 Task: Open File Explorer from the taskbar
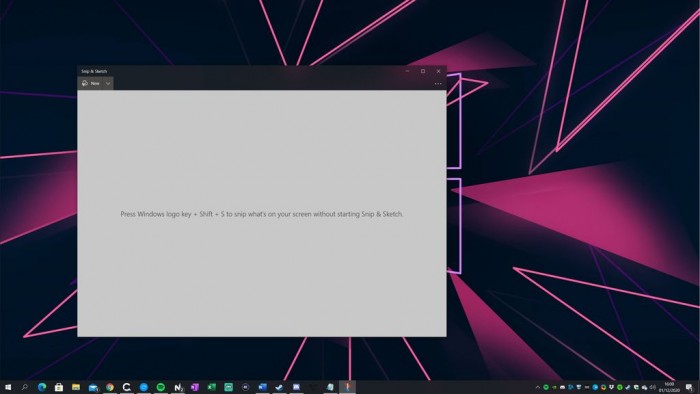pos(76,387)
